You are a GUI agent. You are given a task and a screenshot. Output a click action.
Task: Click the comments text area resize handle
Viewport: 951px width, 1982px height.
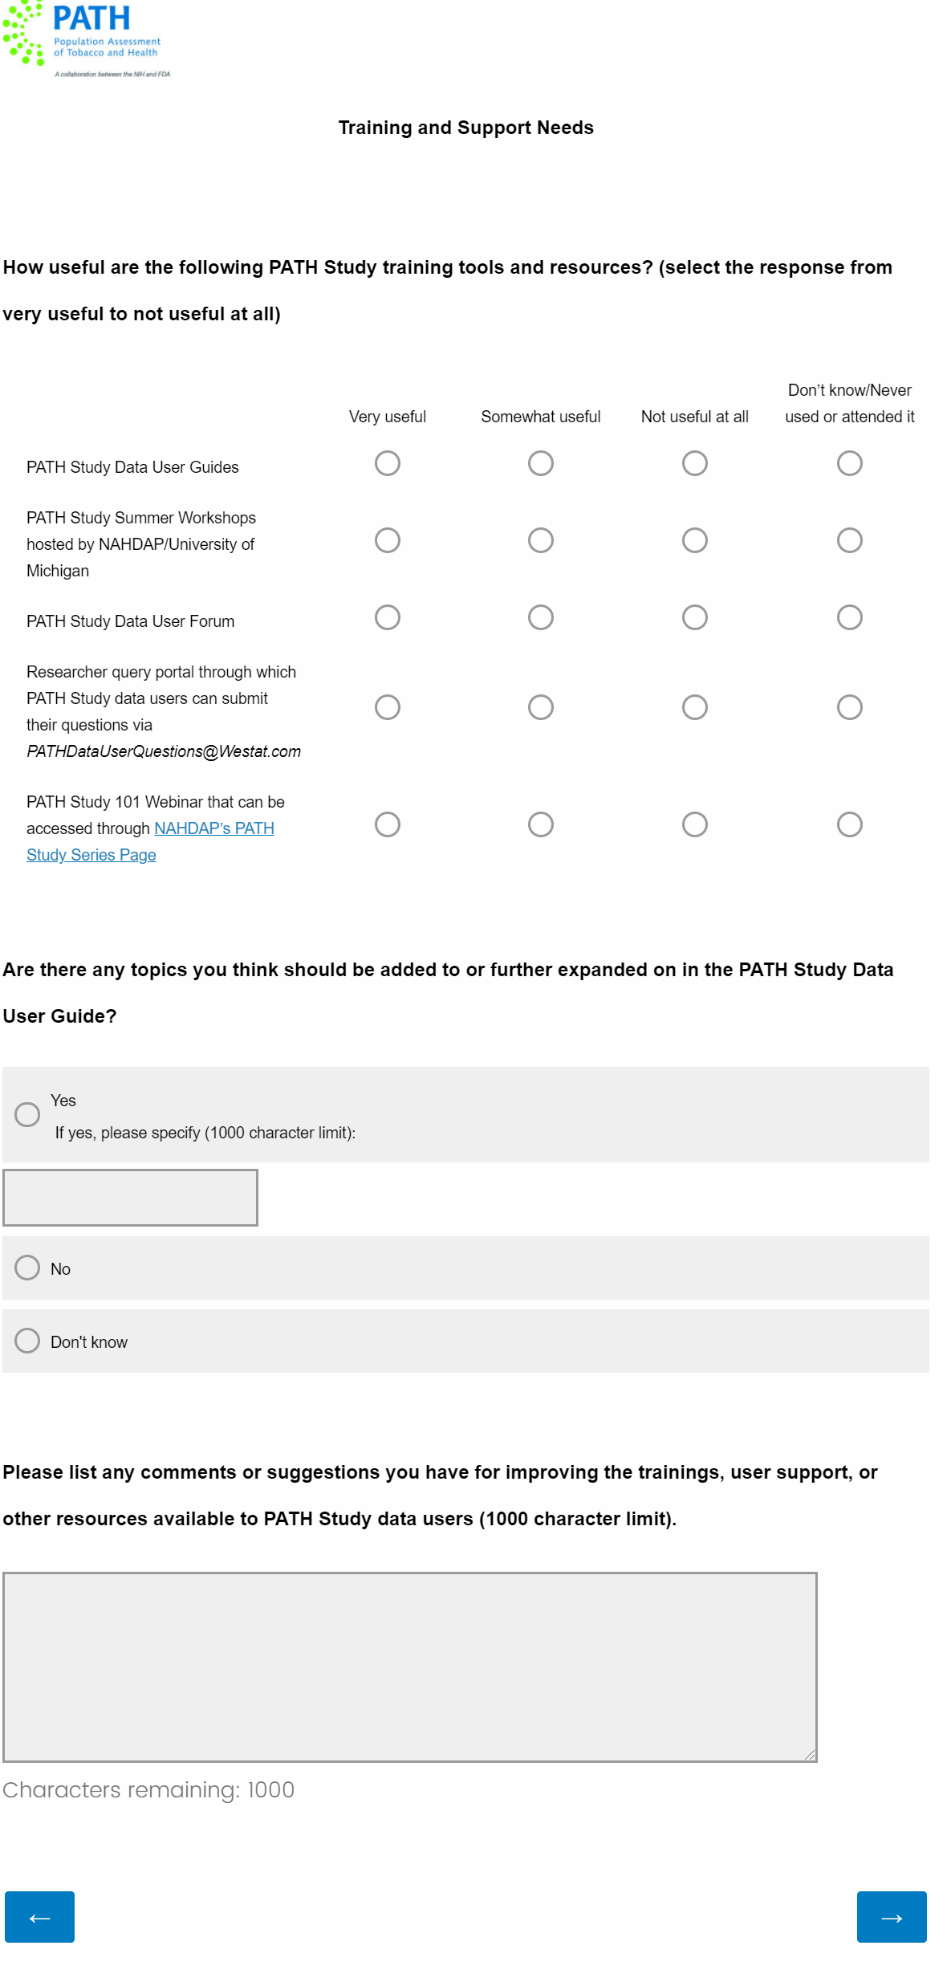point(810,1754)
